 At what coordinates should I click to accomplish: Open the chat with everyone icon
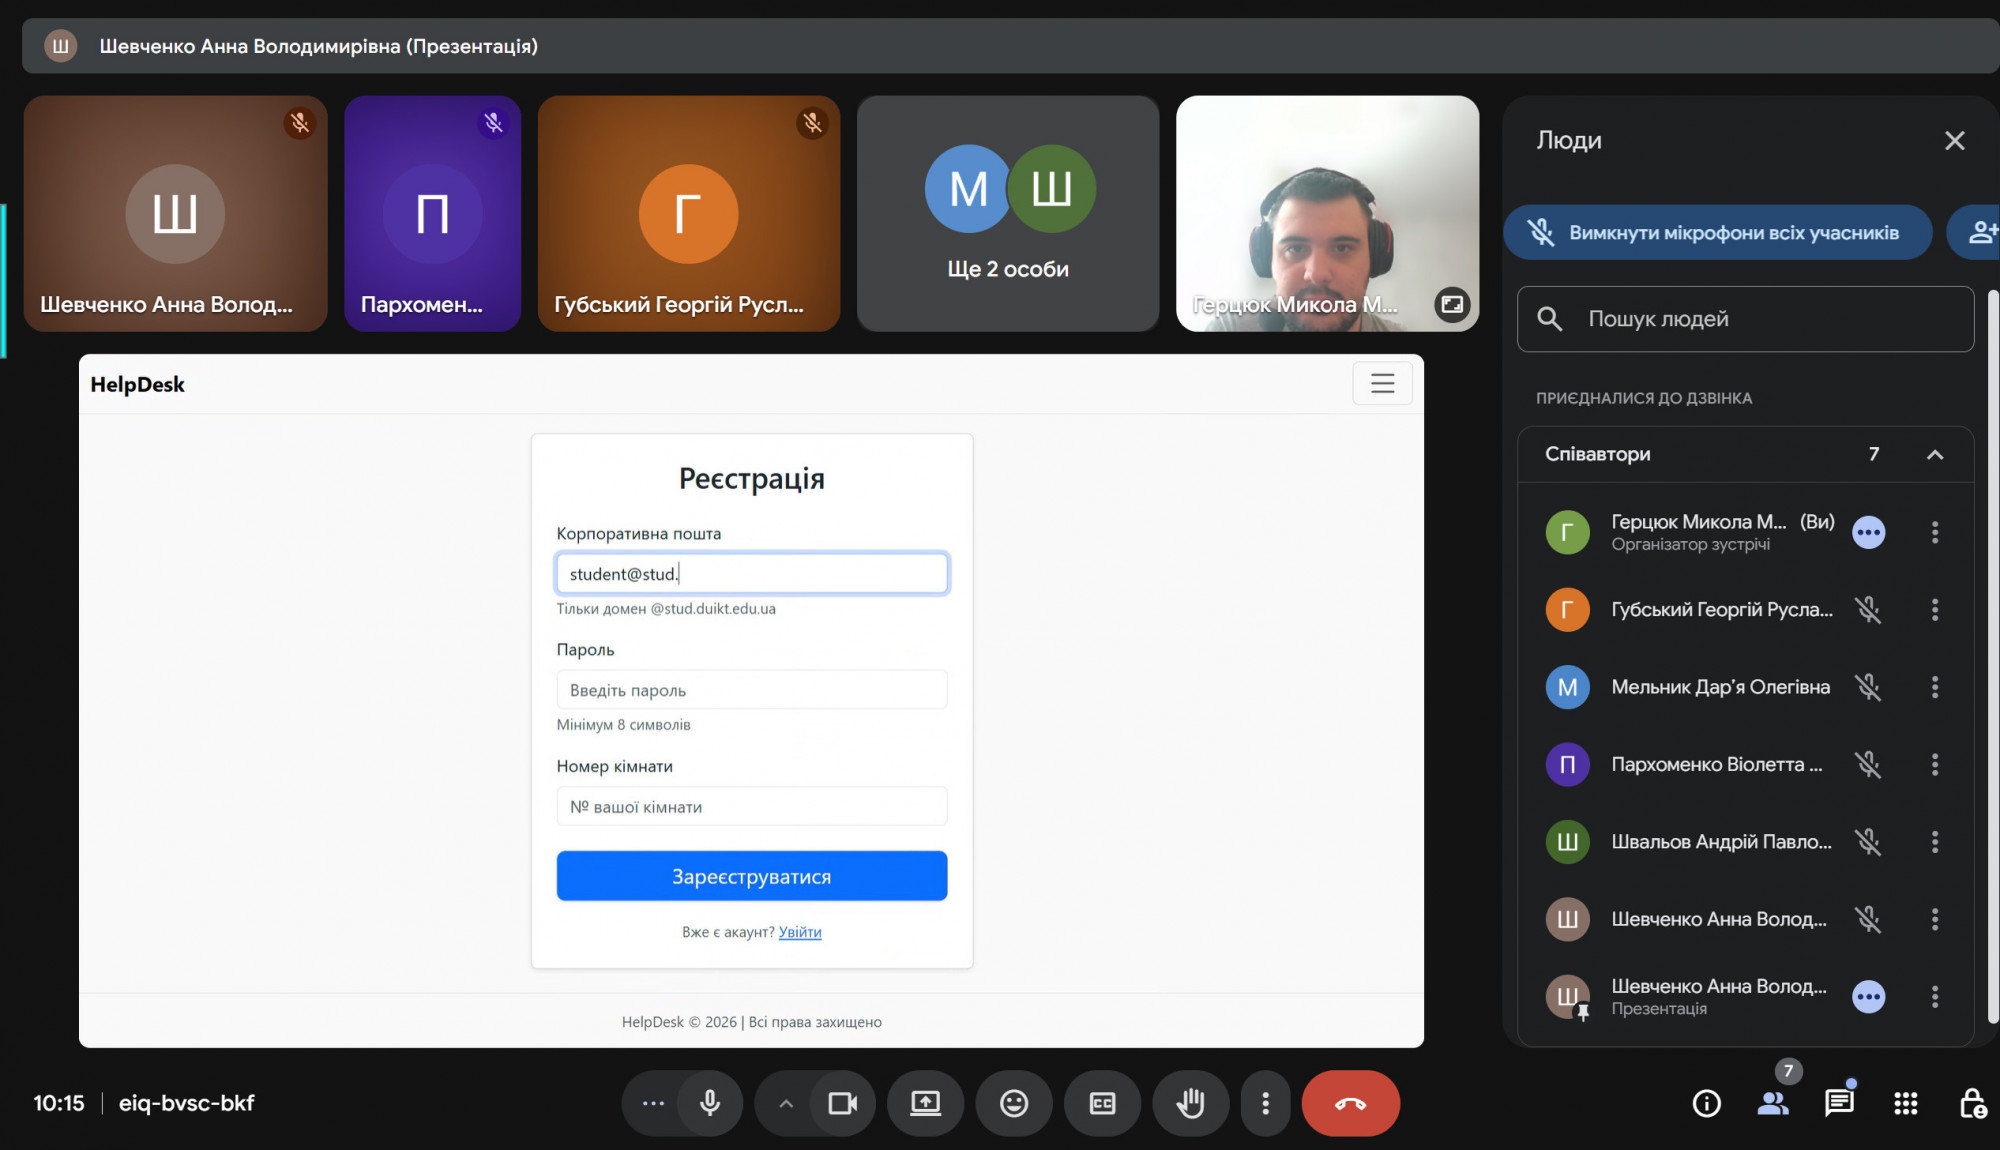1839,1103
